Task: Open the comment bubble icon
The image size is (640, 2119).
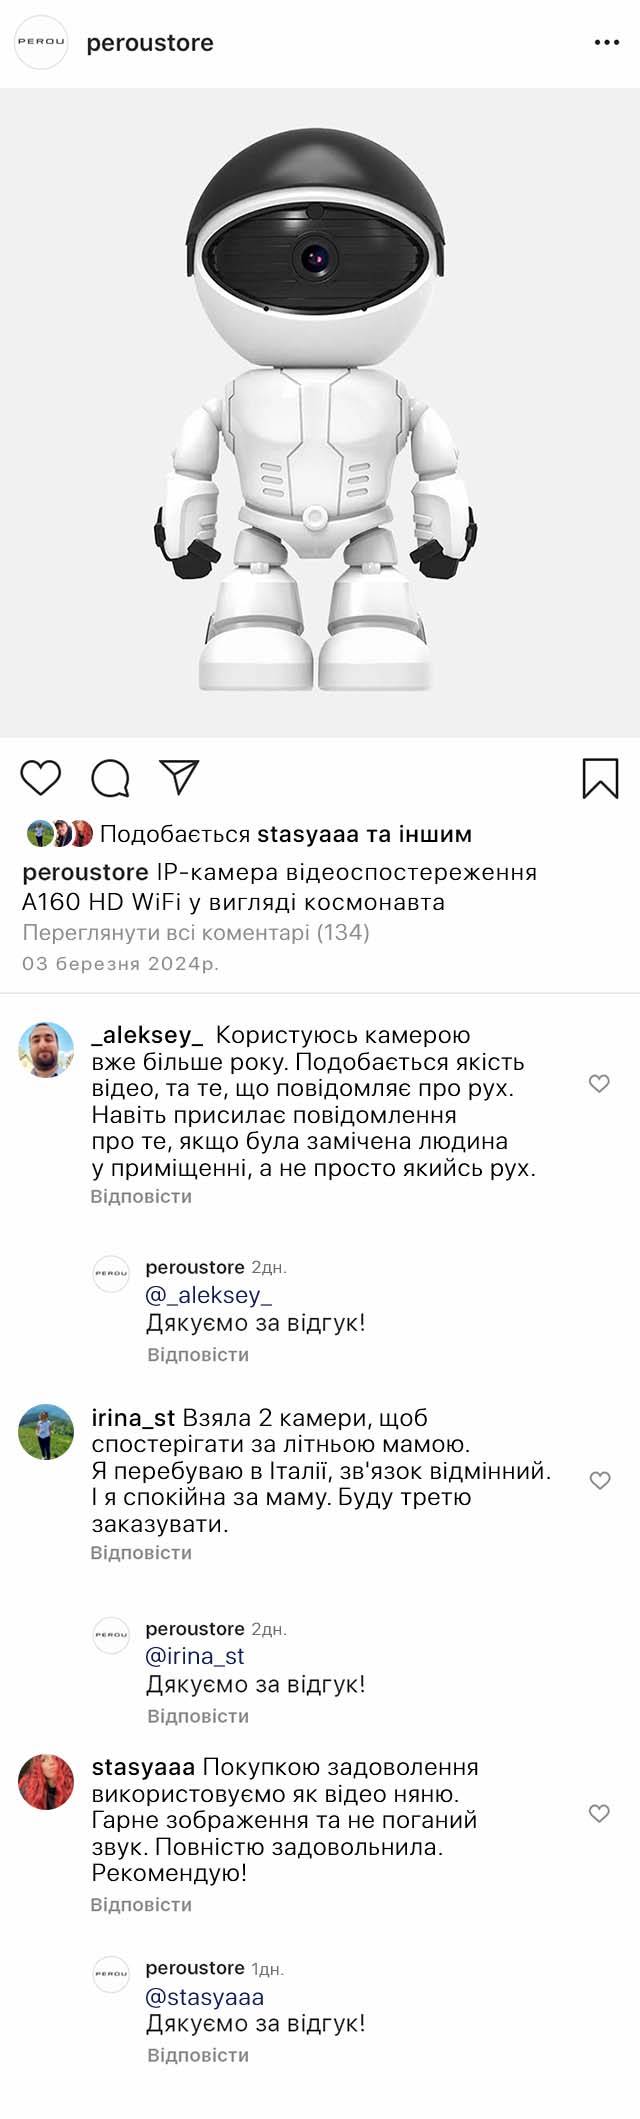Action: coord(110,778)
